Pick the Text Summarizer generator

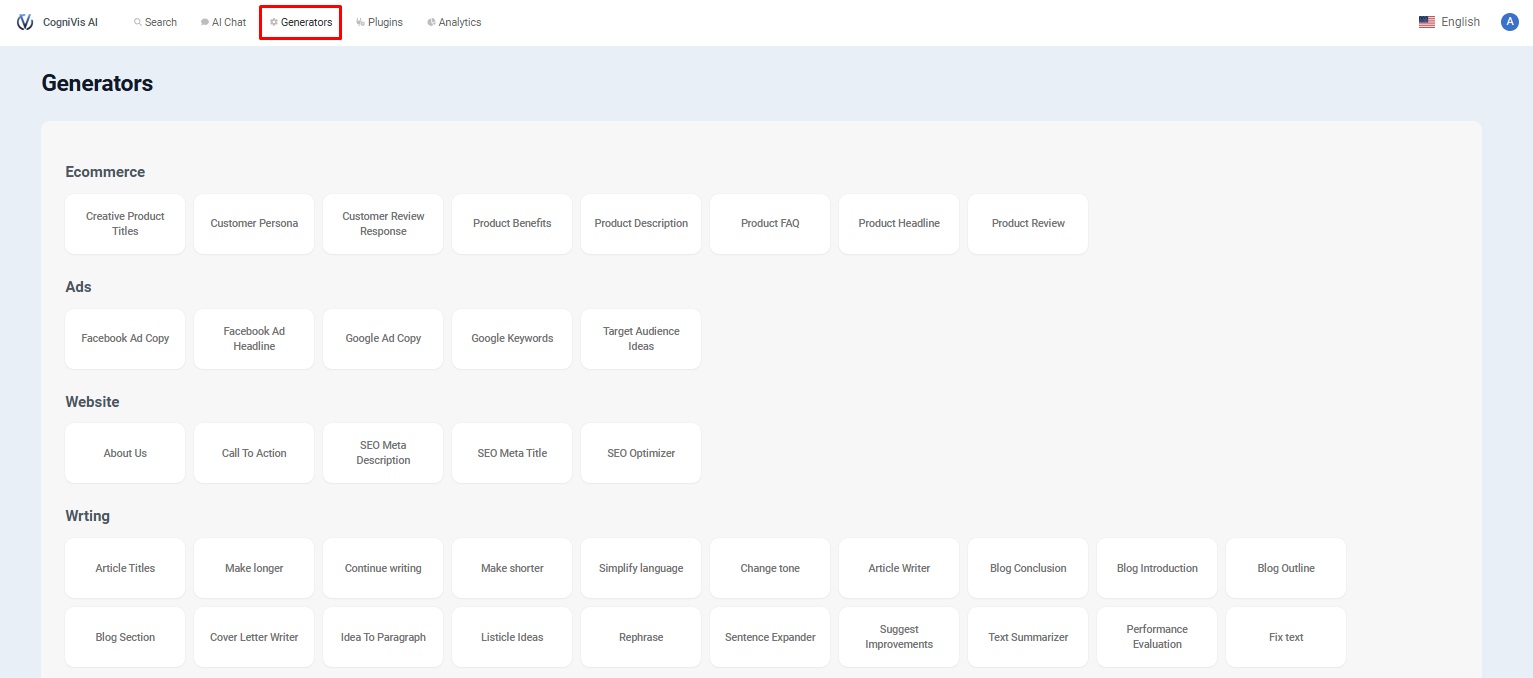(1028, 638)
